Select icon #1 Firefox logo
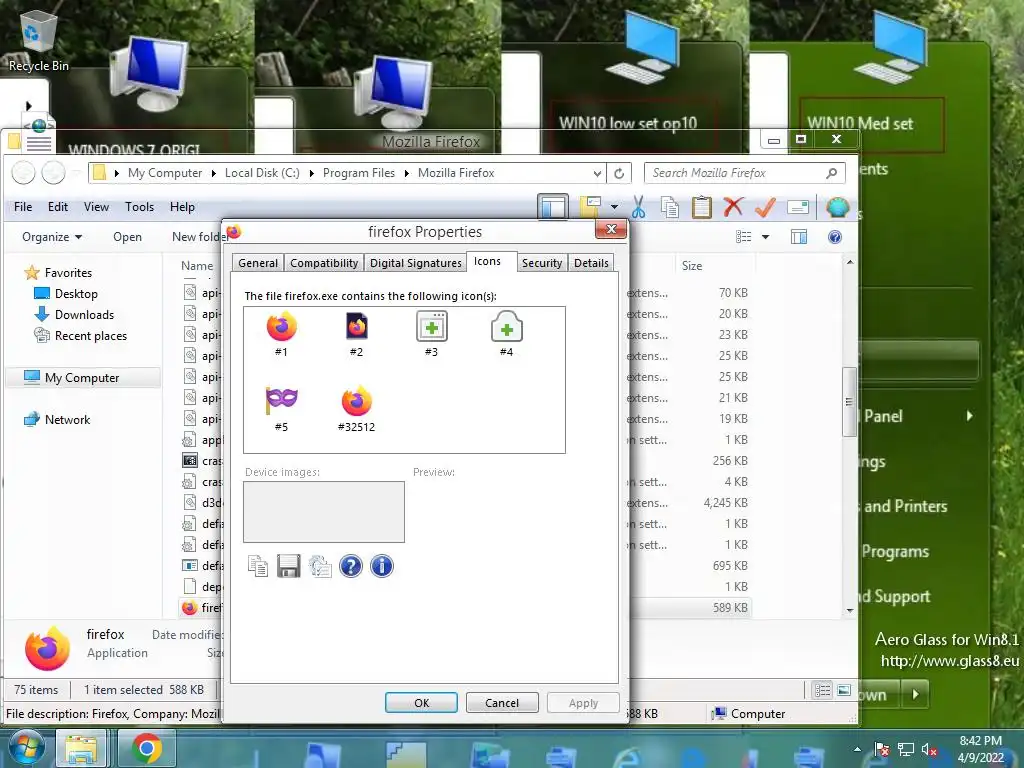Image resolution: width=1024 pixels, height=768 pixels. click(281, 327)
